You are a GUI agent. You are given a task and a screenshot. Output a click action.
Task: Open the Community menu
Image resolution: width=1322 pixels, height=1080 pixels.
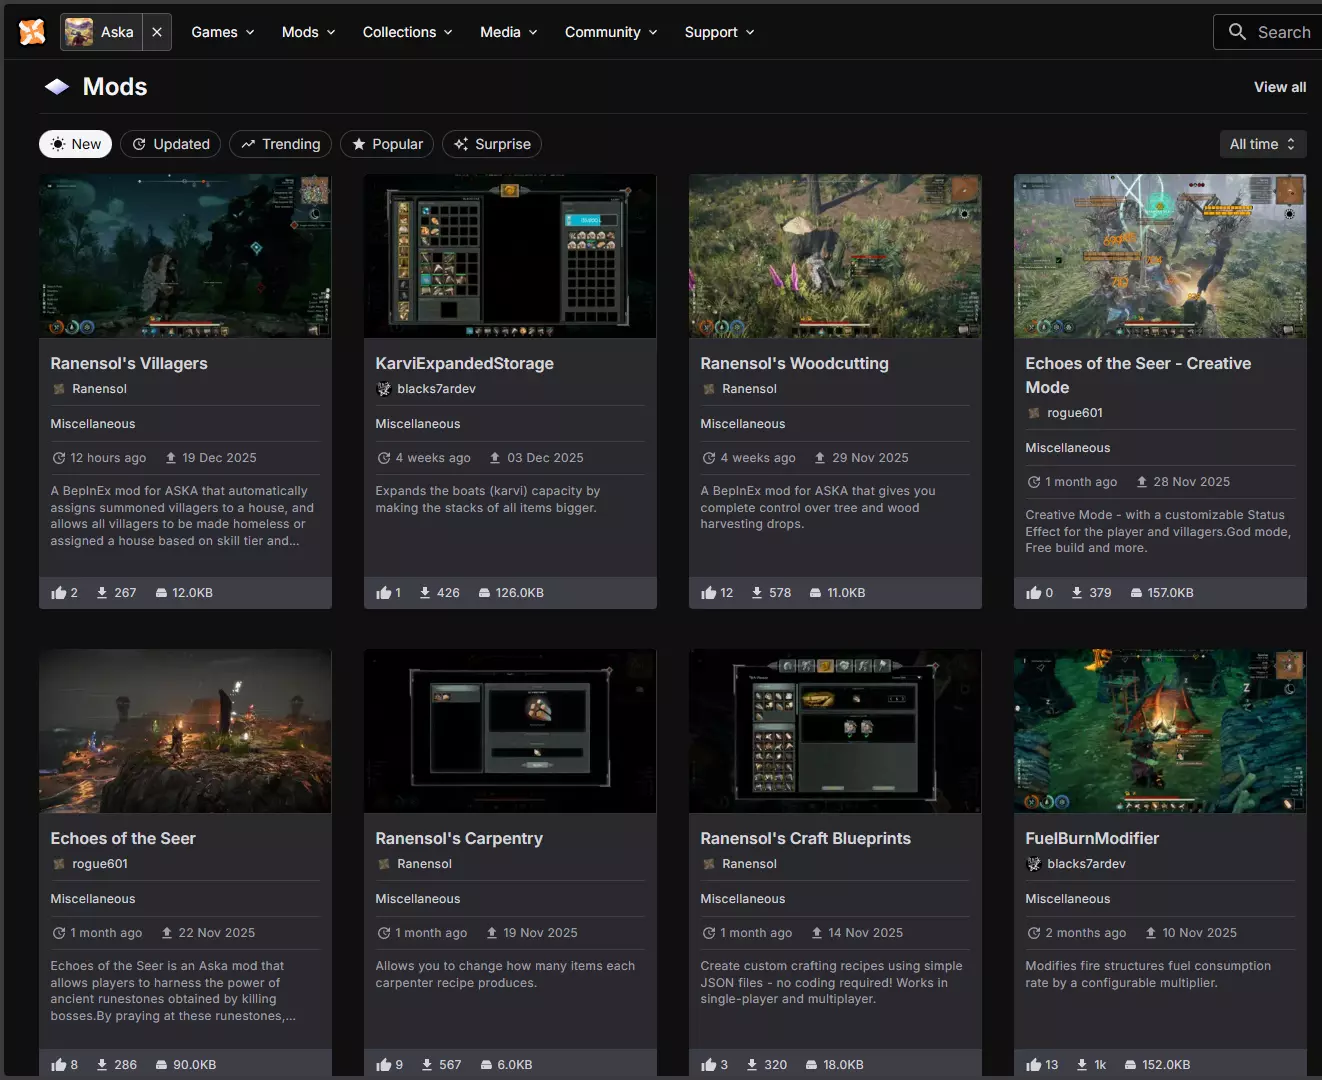click(x=611, y=32)
